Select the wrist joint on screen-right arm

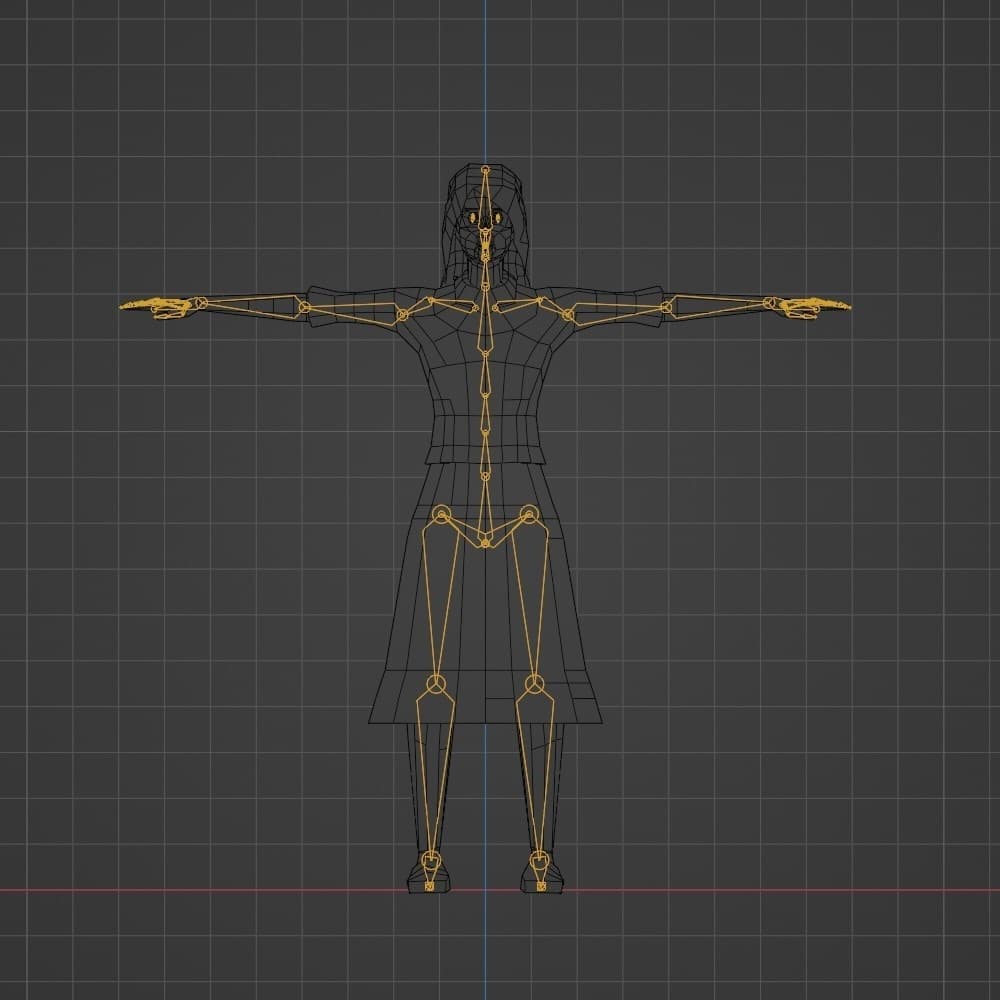[x=770, y=302]
